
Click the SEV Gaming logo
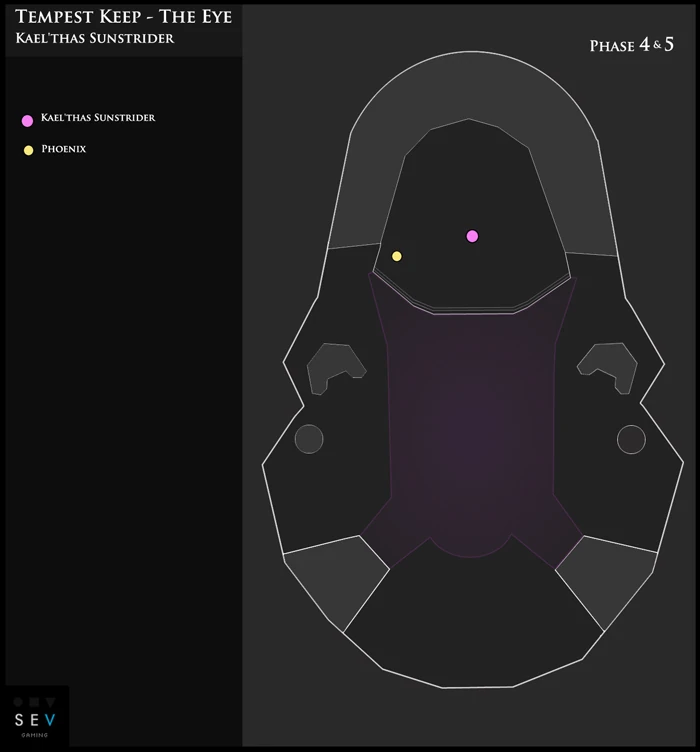coord(35,717)
